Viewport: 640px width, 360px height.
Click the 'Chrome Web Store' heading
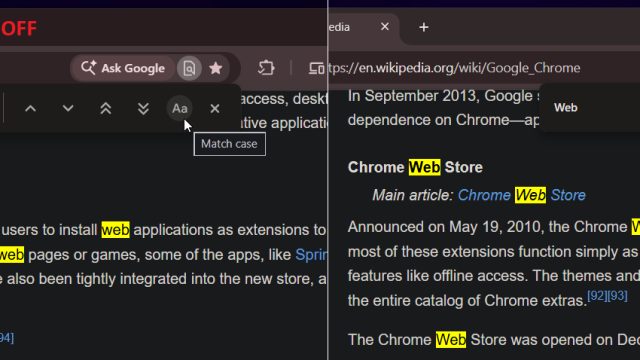tap(415, 167)
